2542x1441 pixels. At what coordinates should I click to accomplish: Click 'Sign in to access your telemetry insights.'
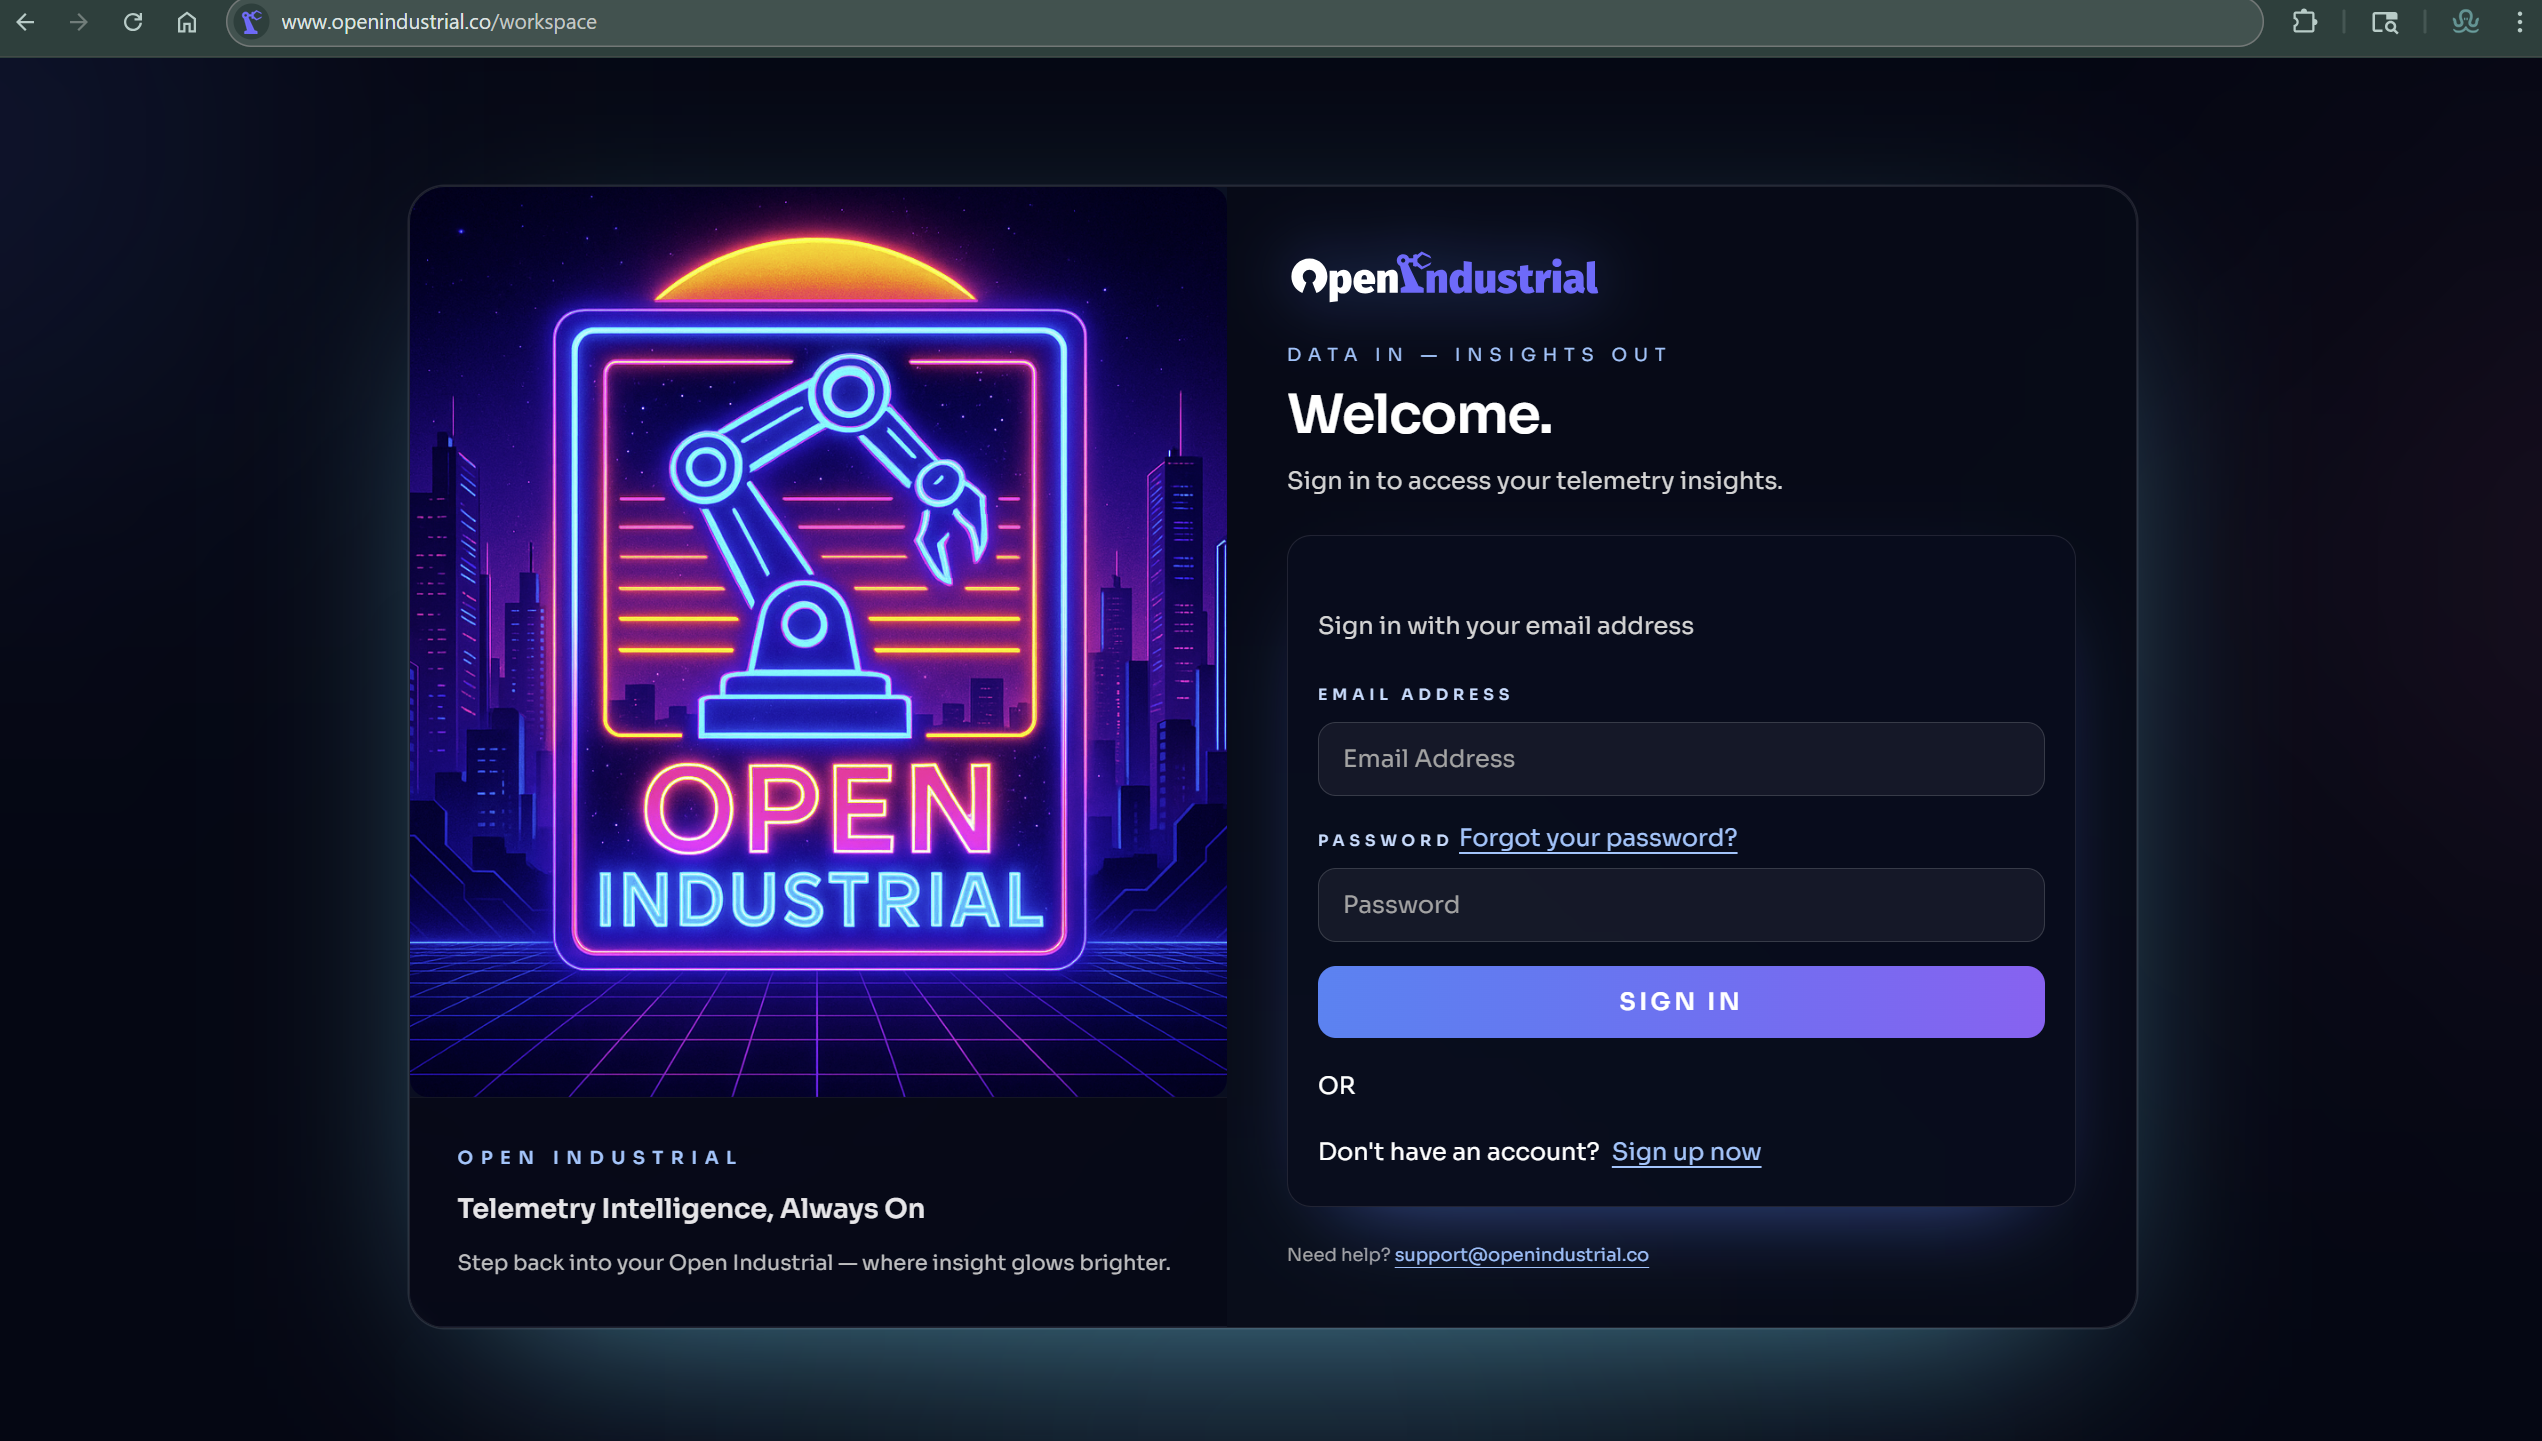[x=1534, y=481]
